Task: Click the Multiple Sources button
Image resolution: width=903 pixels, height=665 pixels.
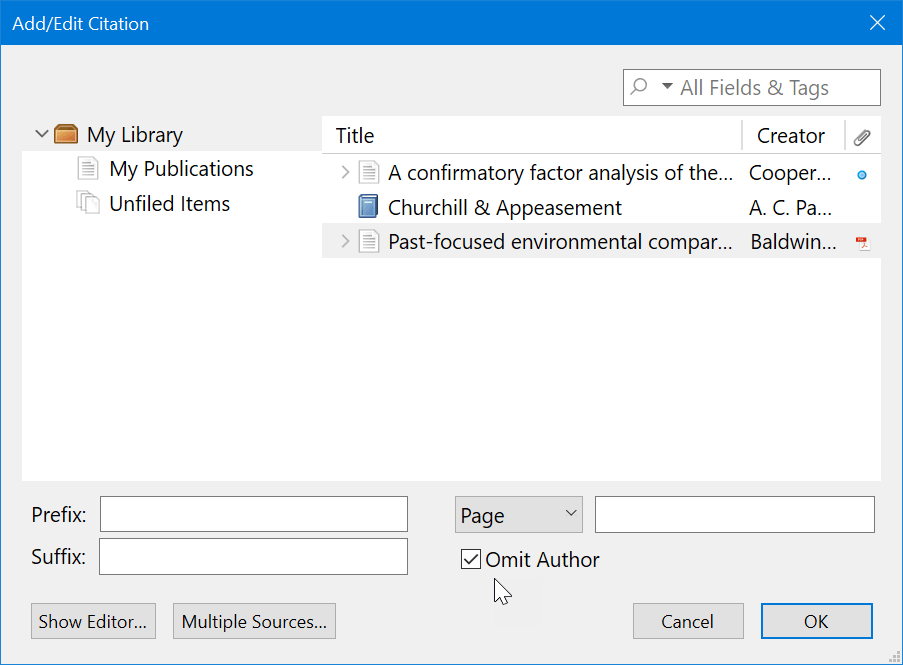Action: (x=254, y=621)
